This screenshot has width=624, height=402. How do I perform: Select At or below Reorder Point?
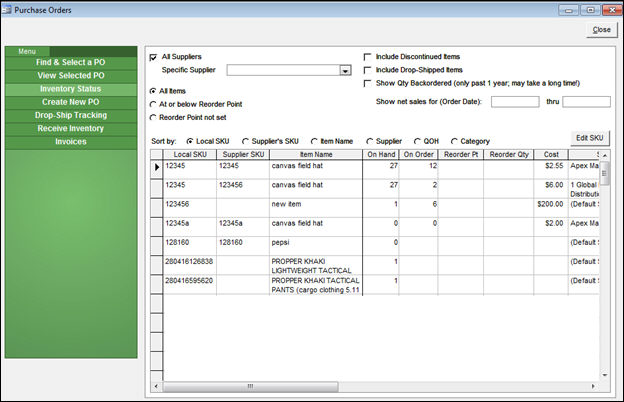tap(153, 104)
